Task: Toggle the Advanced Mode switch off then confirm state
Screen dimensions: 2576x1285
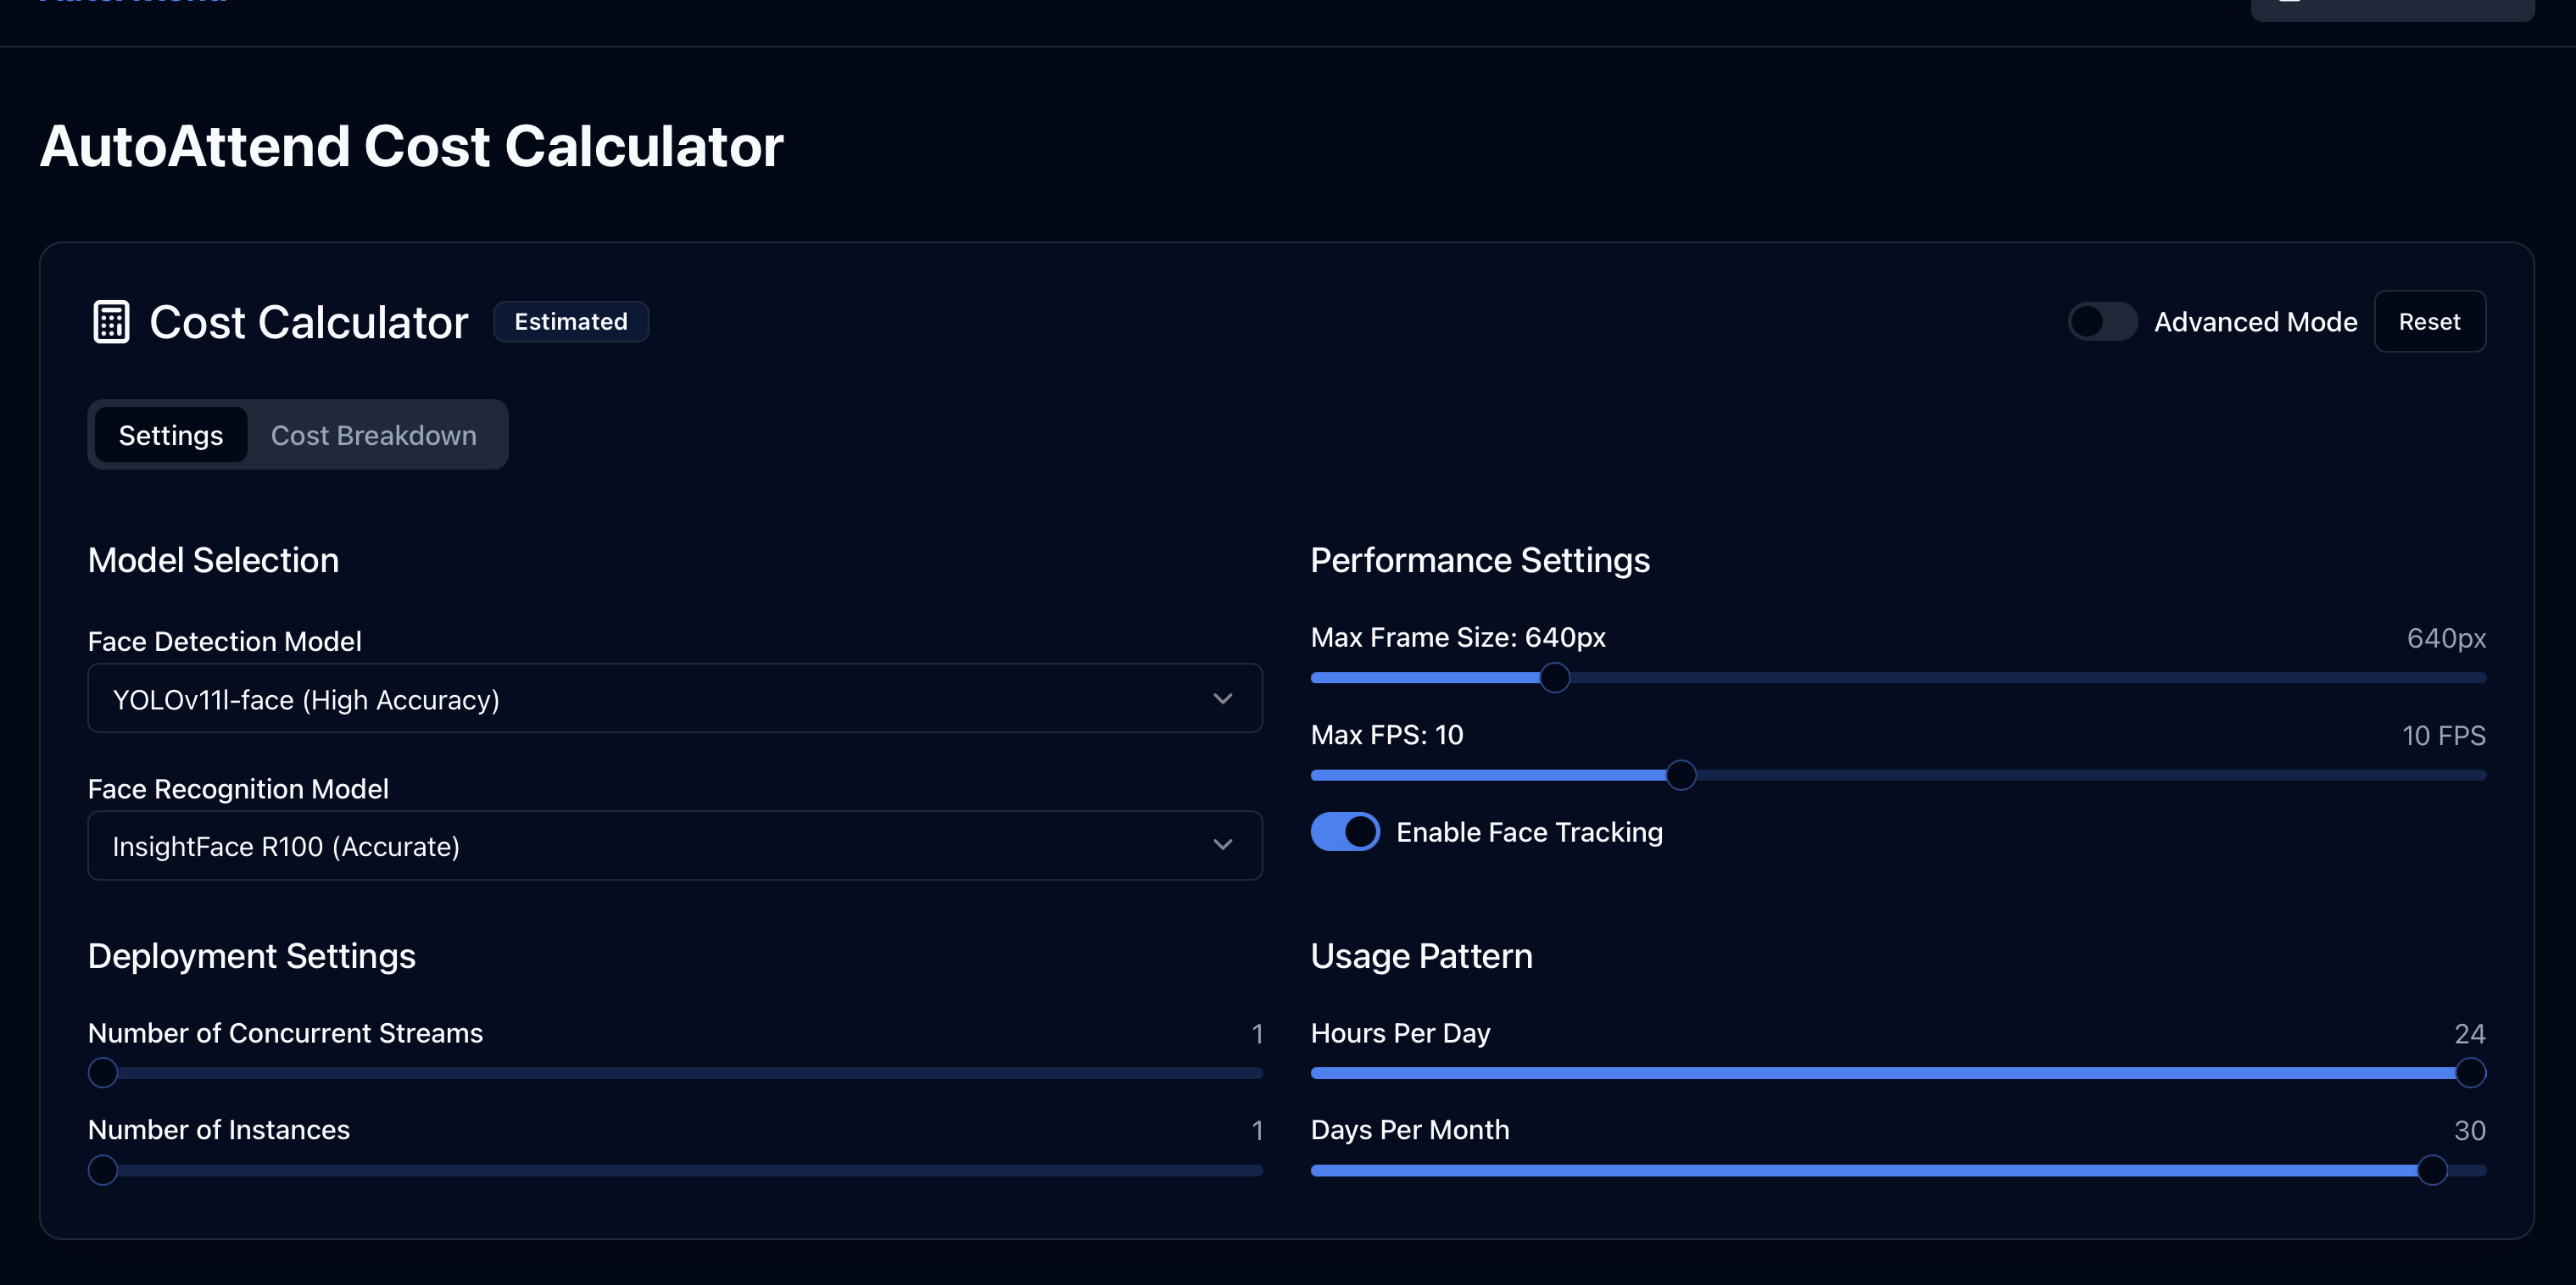Action: click(2102, 321)
